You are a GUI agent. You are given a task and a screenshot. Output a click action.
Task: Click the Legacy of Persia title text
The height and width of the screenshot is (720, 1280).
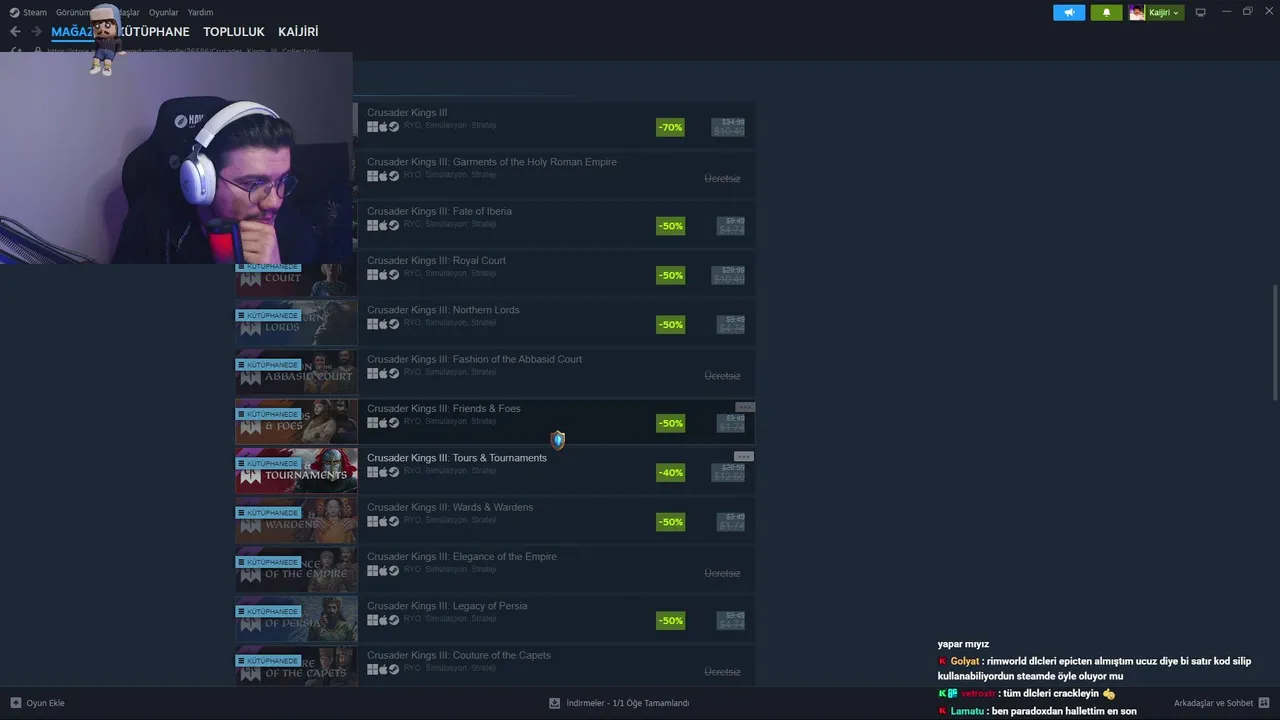click(447, 606)
